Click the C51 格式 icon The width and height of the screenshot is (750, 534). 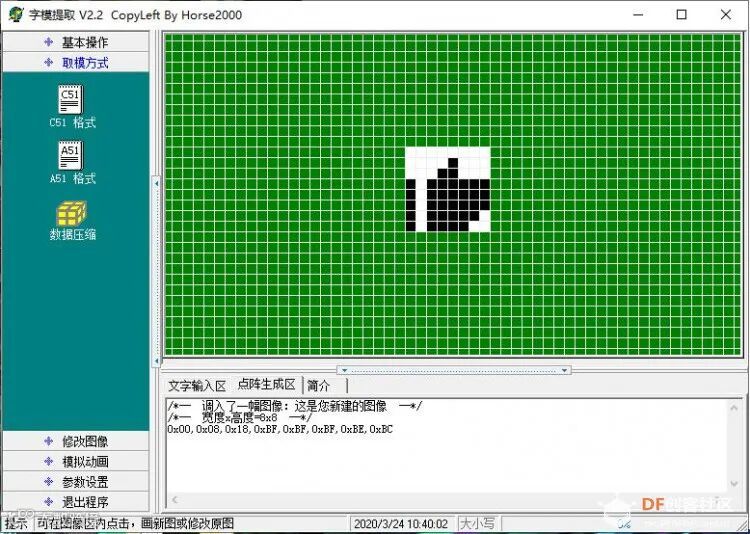click(x=71, y=100)
